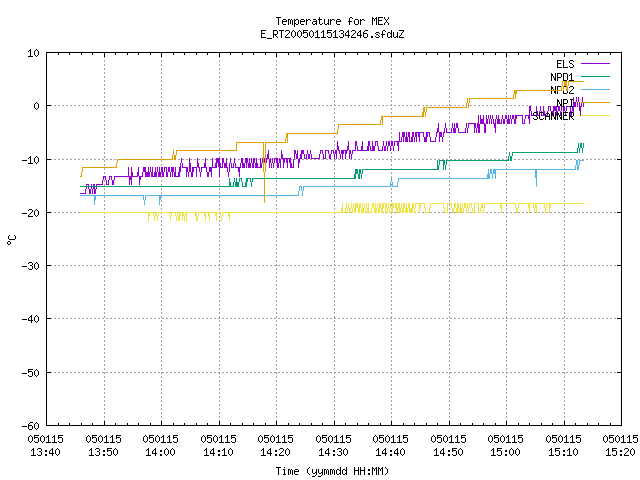
Task: Click the y-axis label '0'
Action: (x=36, y=106)
